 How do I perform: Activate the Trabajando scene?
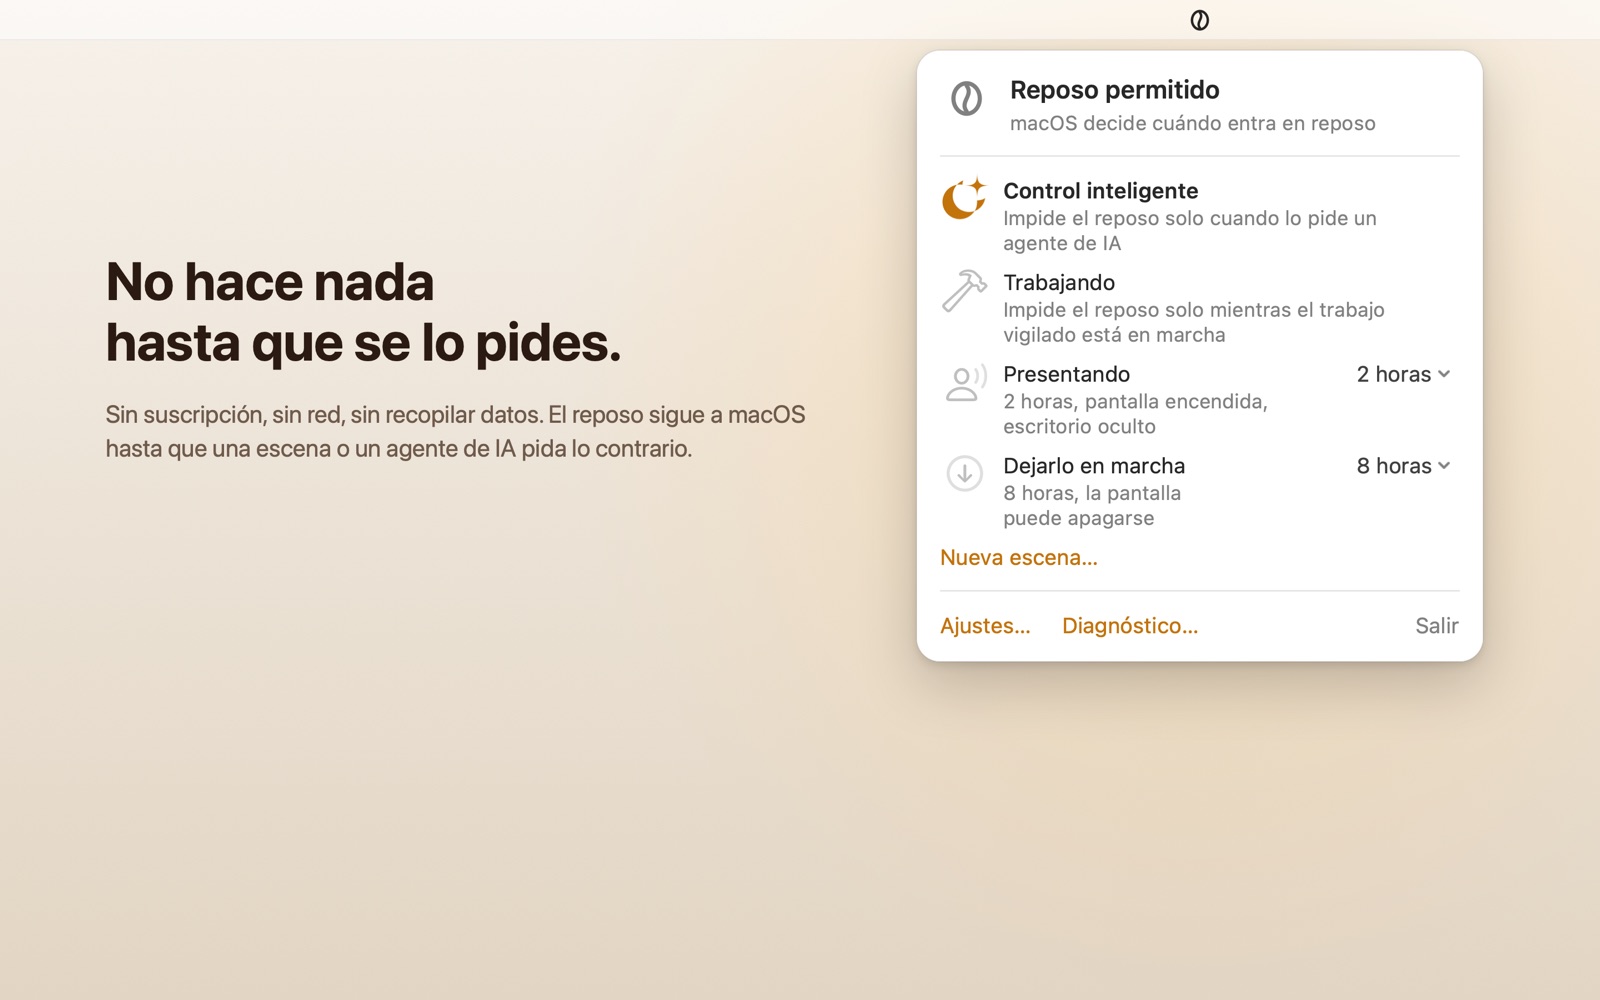point(1199,308)
